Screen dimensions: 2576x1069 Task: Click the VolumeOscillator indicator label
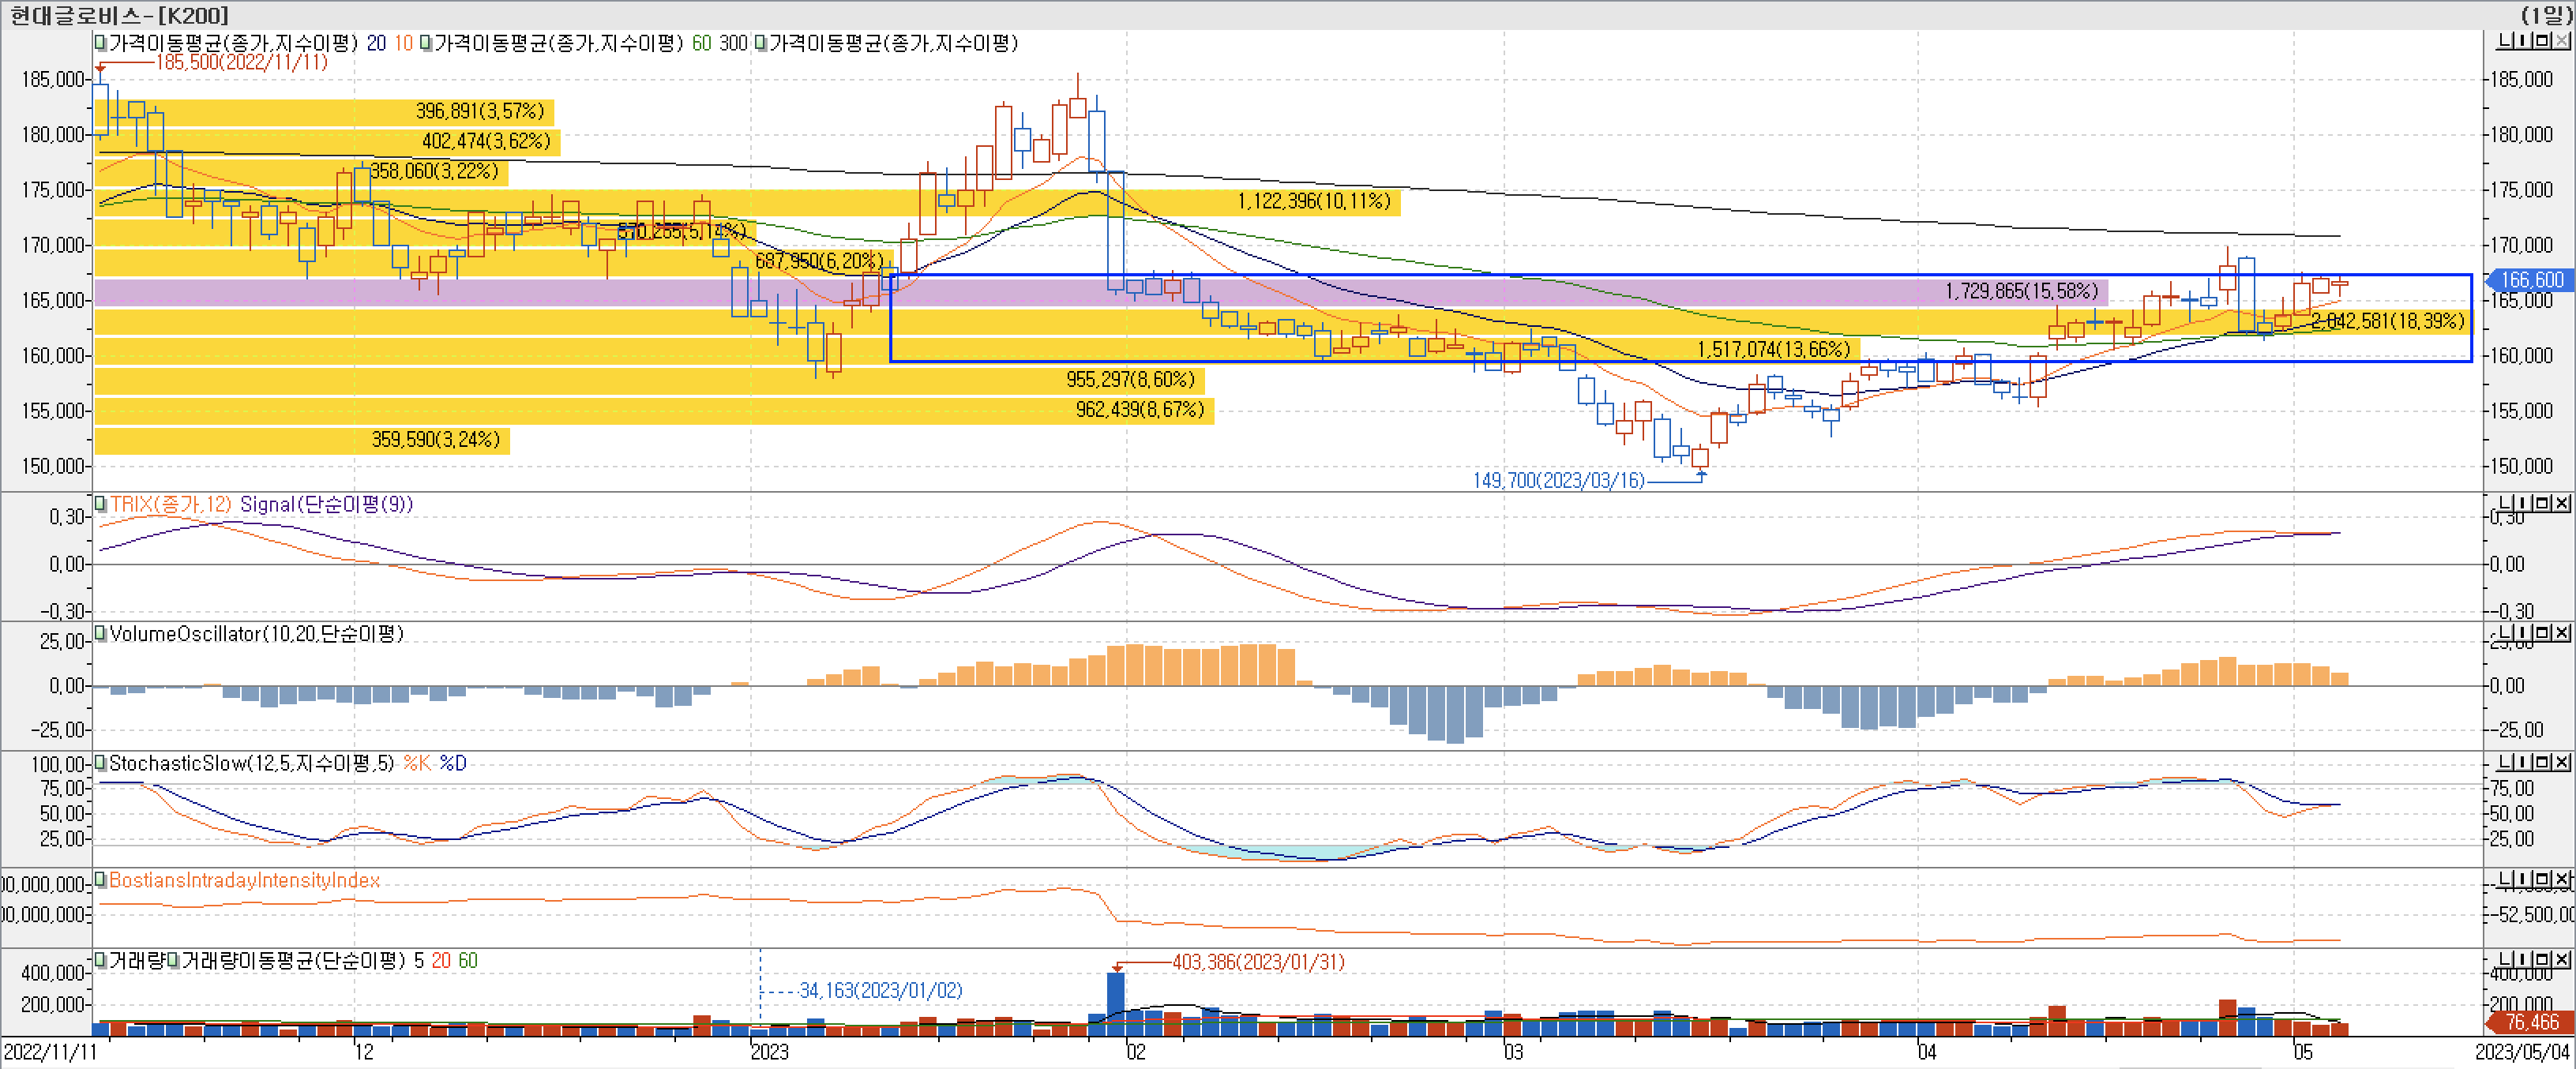[256, 634]
